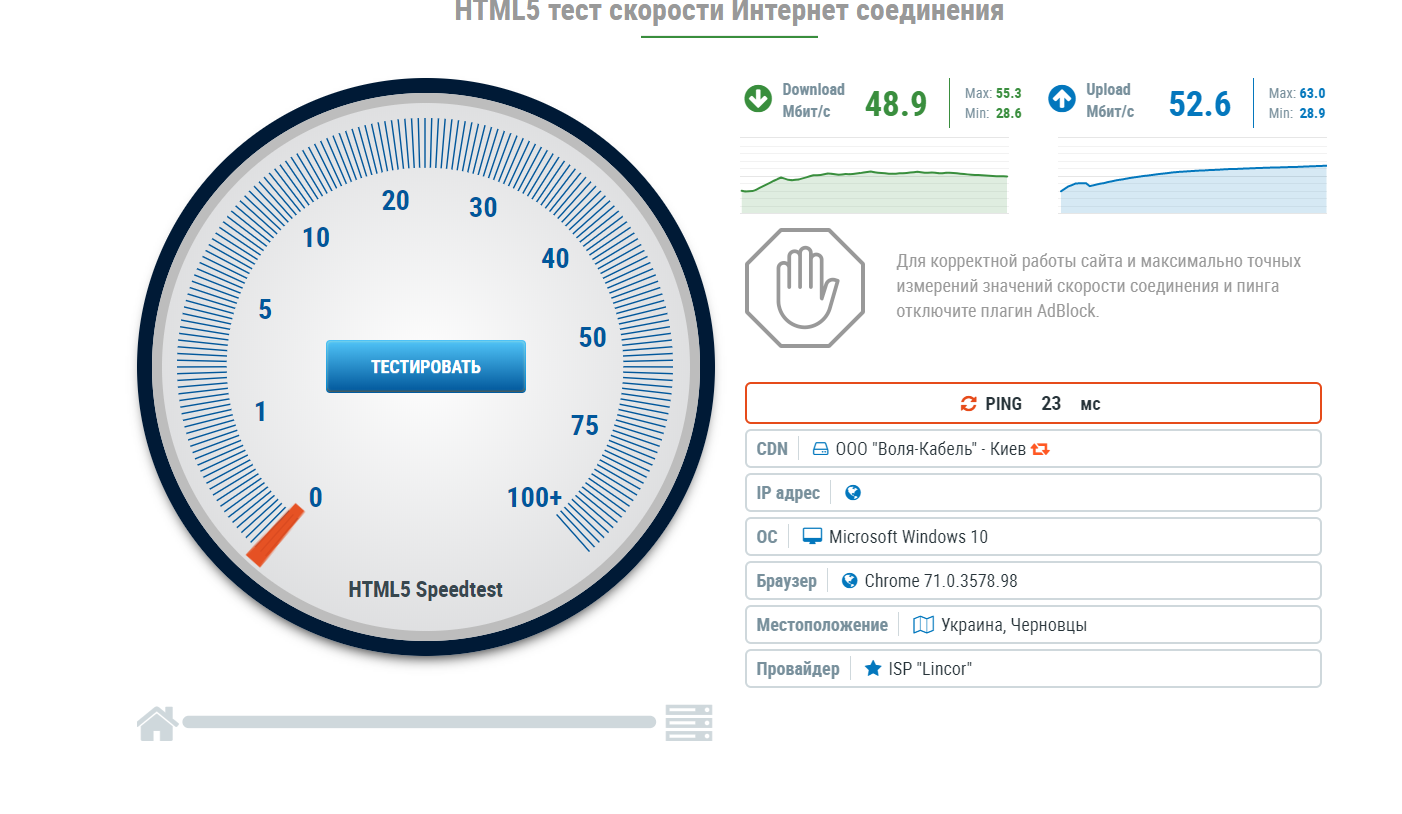1402x814 pixels.
Task: Click the monitor icon beside Microsoft Windows 10
Action: coord(812,537)
